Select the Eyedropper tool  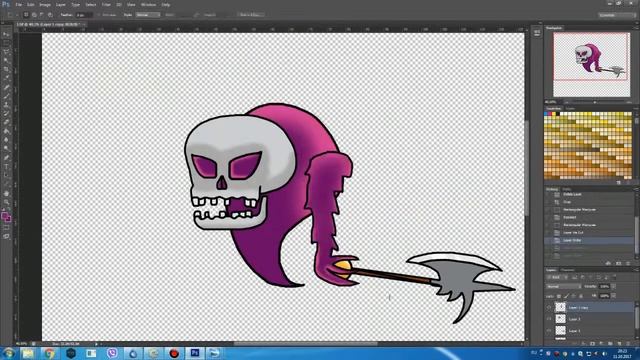coord(6,78)
